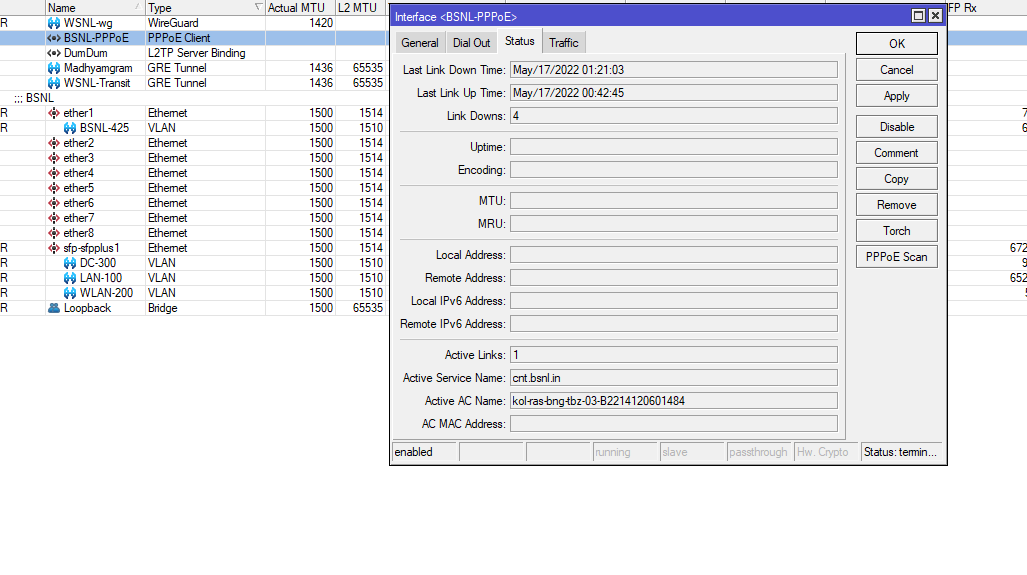Viewport: 1027px width, 575px height.
Task: Click the Actual MTU column header
Action: tap(300, 8)
